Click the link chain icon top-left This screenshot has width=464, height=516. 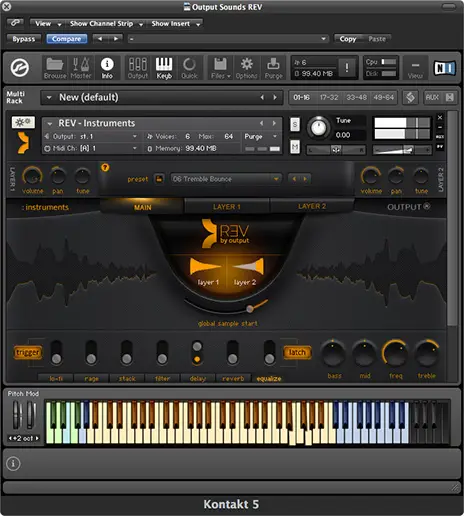pos(15,23)
